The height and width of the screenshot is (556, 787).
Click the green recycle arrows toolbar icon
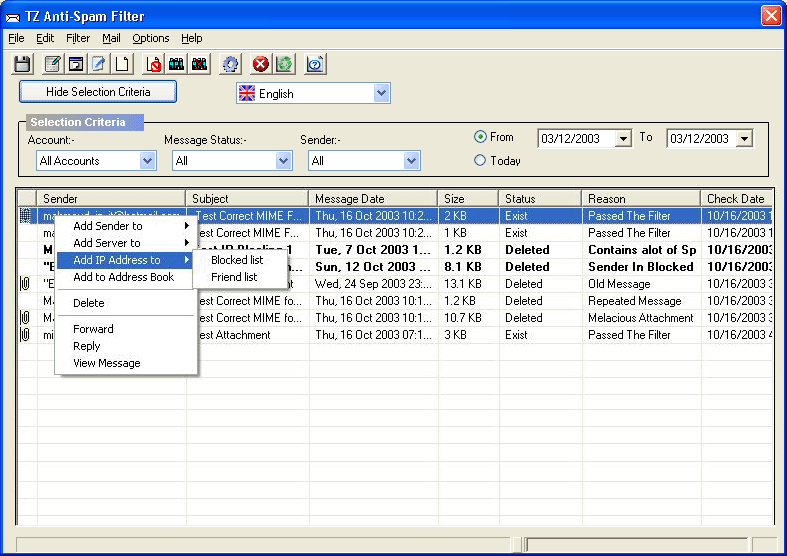pyautogui.click(x=284, y=64)
